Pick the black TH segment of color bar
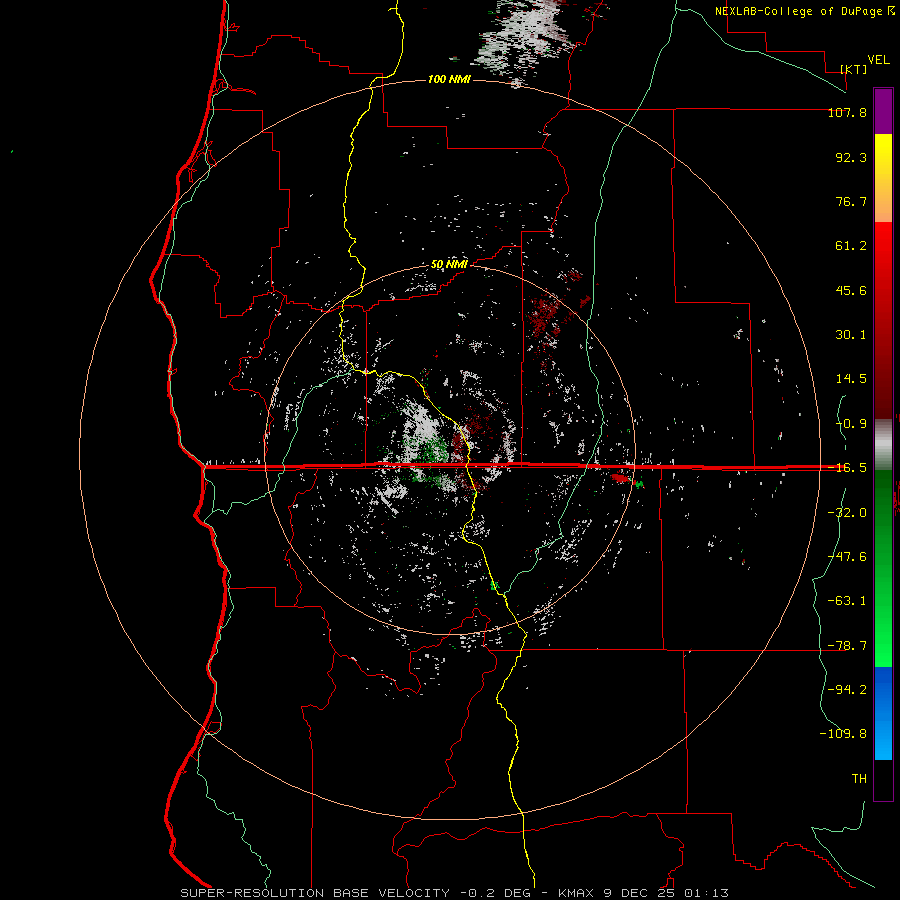This screenshot has height=900, width=900. pos(883,780)
